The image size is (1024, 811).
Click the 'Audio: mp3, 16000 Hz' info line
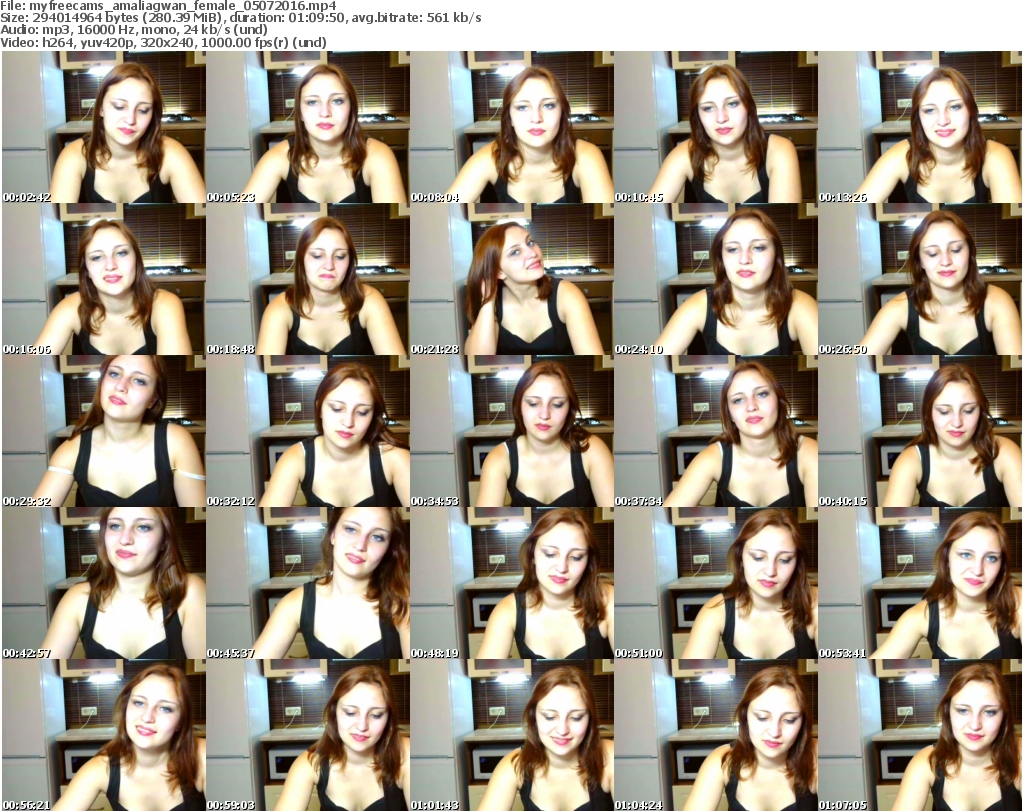(134, 30)
